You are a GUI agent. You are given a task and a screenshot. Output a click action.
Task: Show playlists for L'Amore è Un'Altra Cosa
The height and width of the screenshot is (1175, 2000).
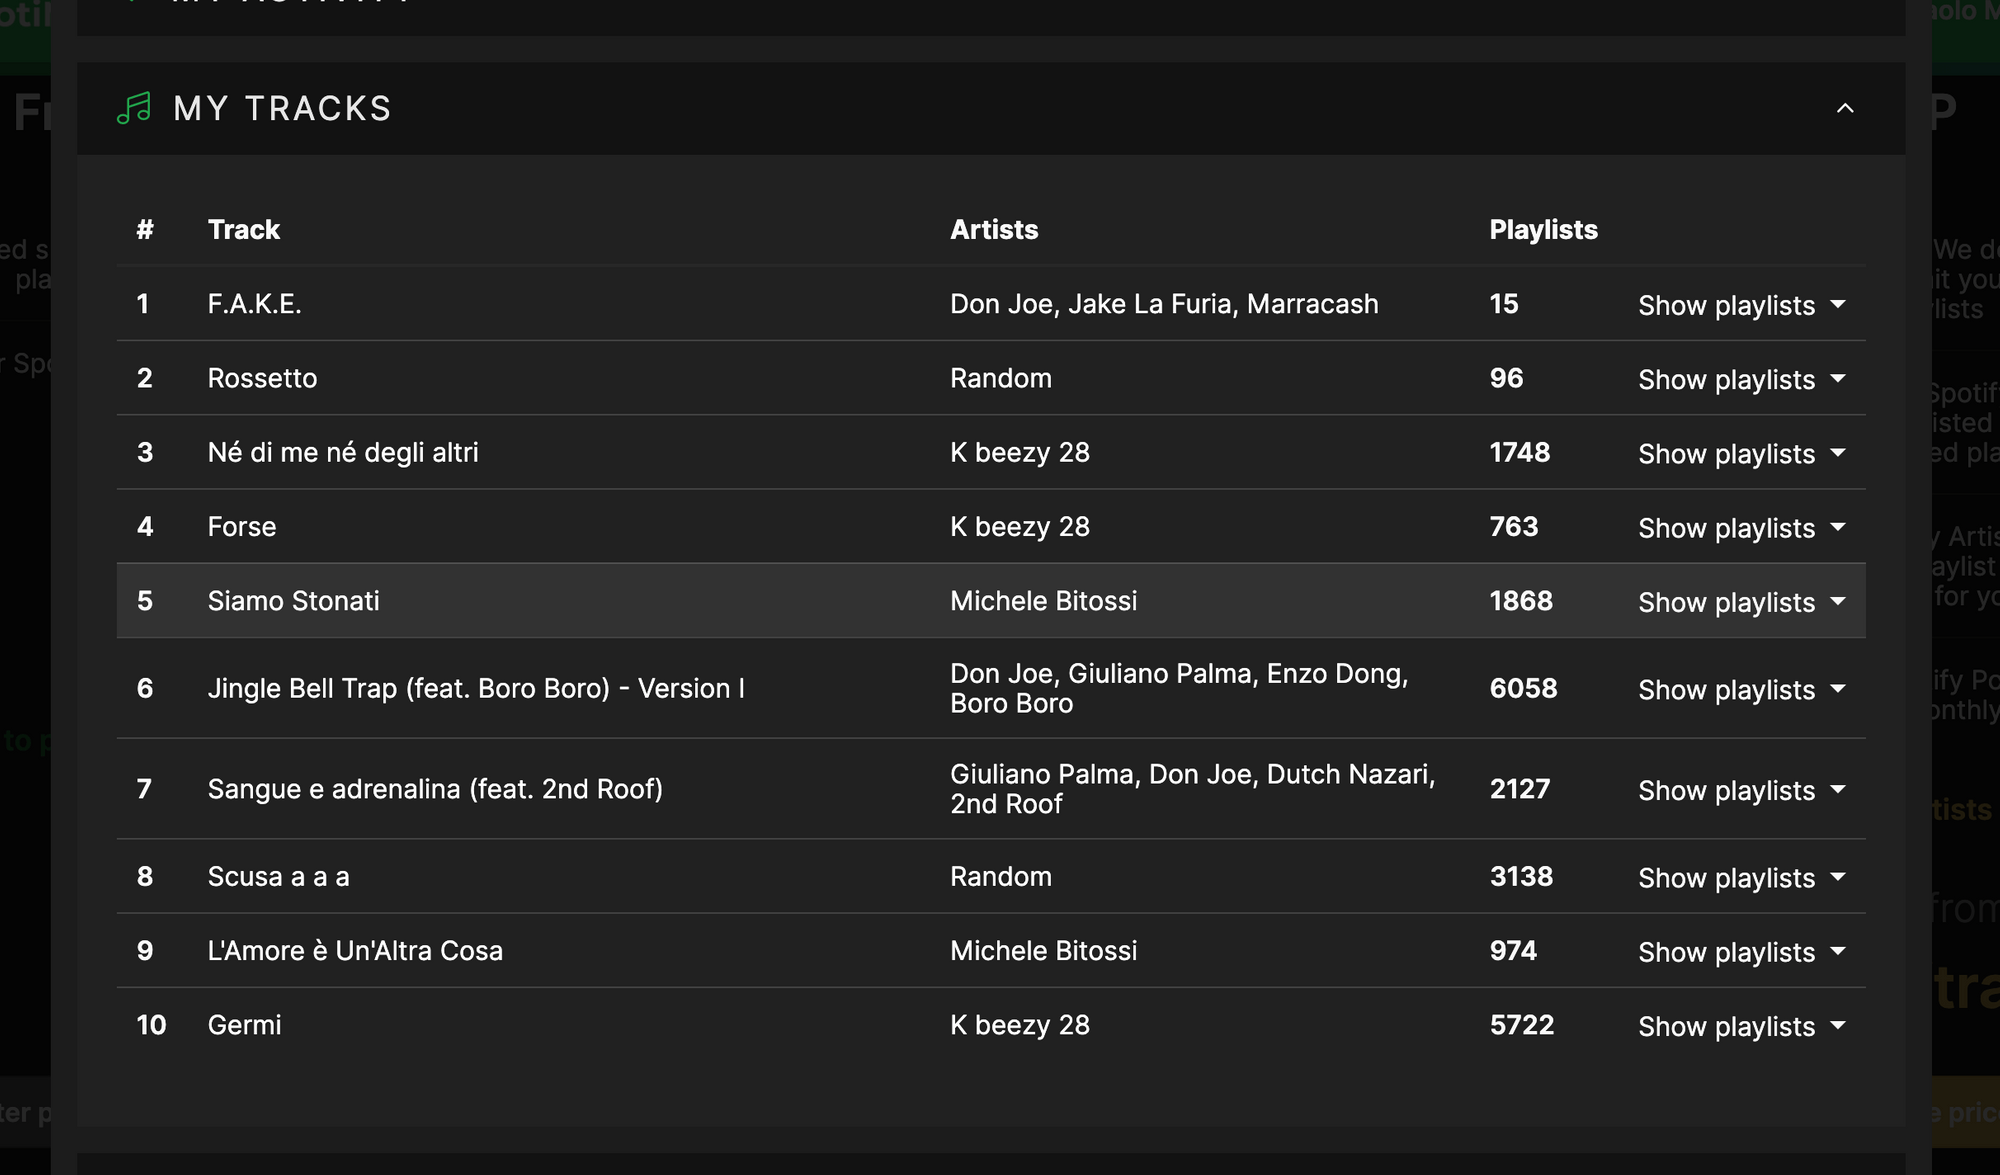1741,951
